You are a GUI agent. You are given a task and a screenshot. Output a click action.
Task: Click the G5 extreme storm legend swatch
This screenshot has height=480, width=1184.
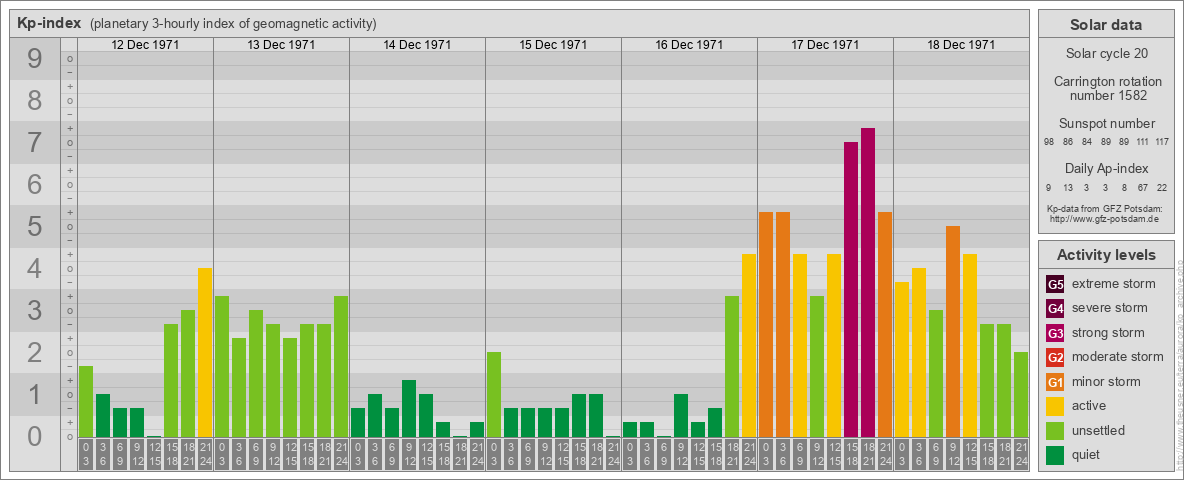1055,285
